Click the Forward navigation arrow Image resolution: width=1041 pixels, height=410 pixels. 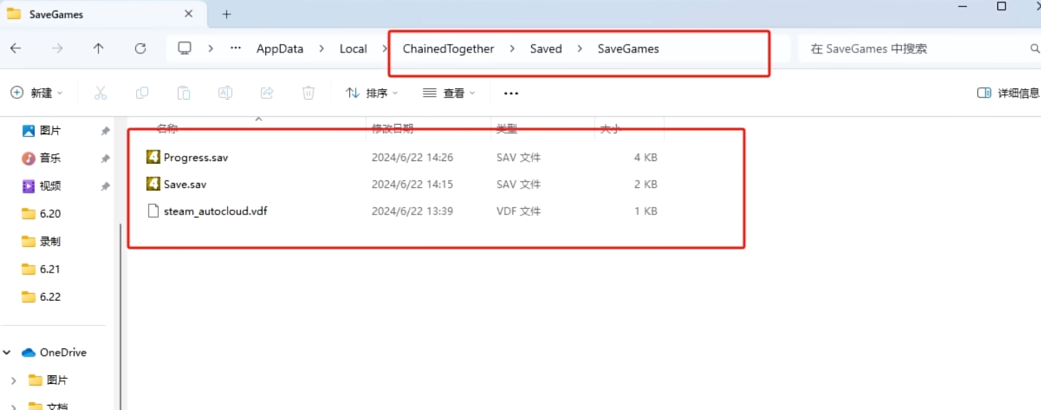point(58,48)
